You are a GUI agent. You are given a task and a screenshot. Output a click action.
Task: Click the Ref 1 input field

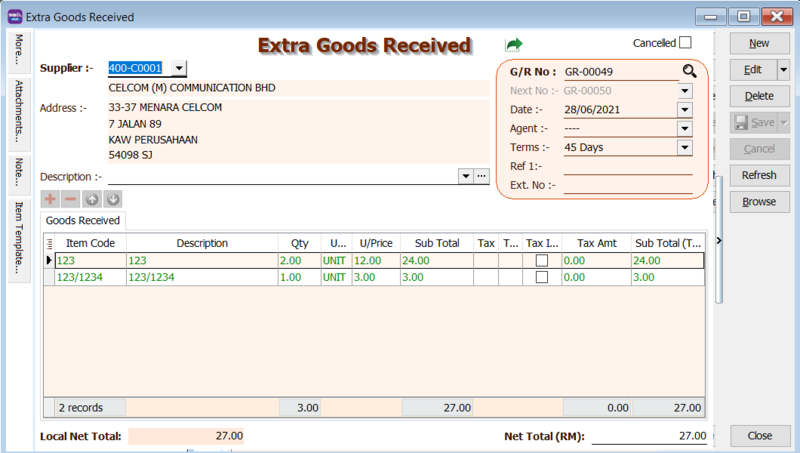click(627, 166)
